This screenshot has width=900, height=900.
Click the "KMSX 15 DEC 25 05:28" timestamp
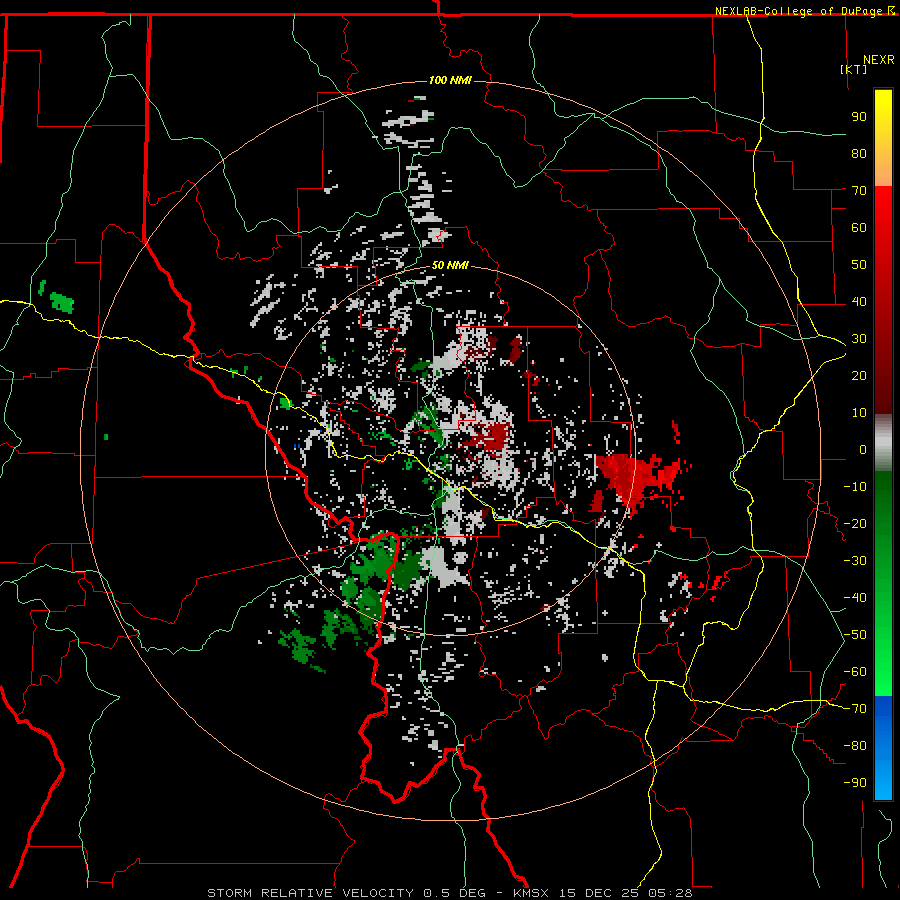(x=603, y=893)
